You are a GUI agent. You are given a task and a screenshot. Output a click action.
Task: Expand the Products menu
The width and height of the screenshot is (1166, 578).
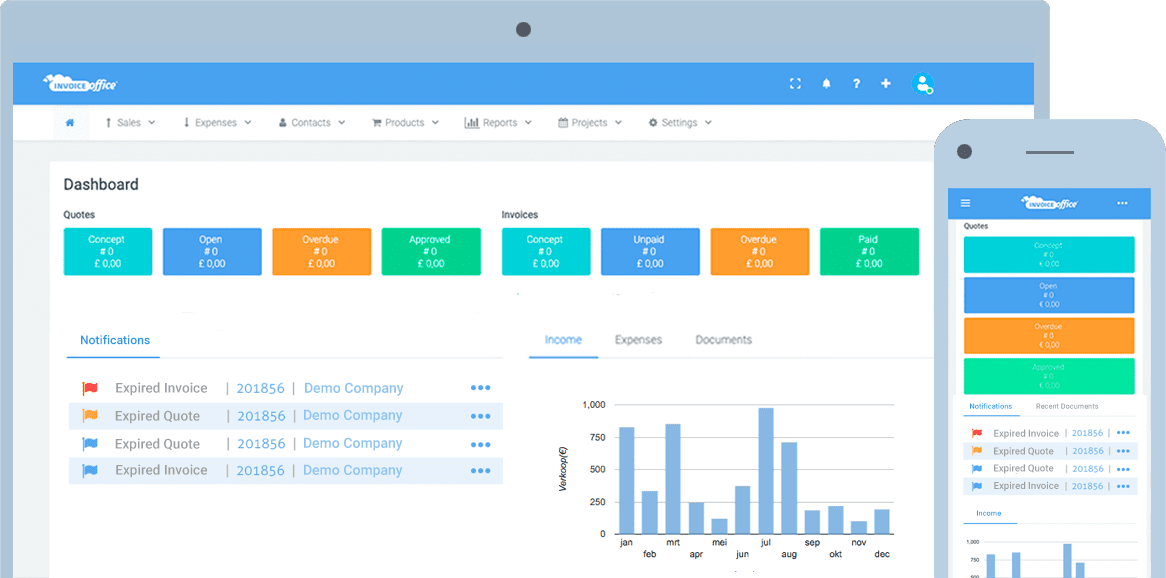[405, 123]
